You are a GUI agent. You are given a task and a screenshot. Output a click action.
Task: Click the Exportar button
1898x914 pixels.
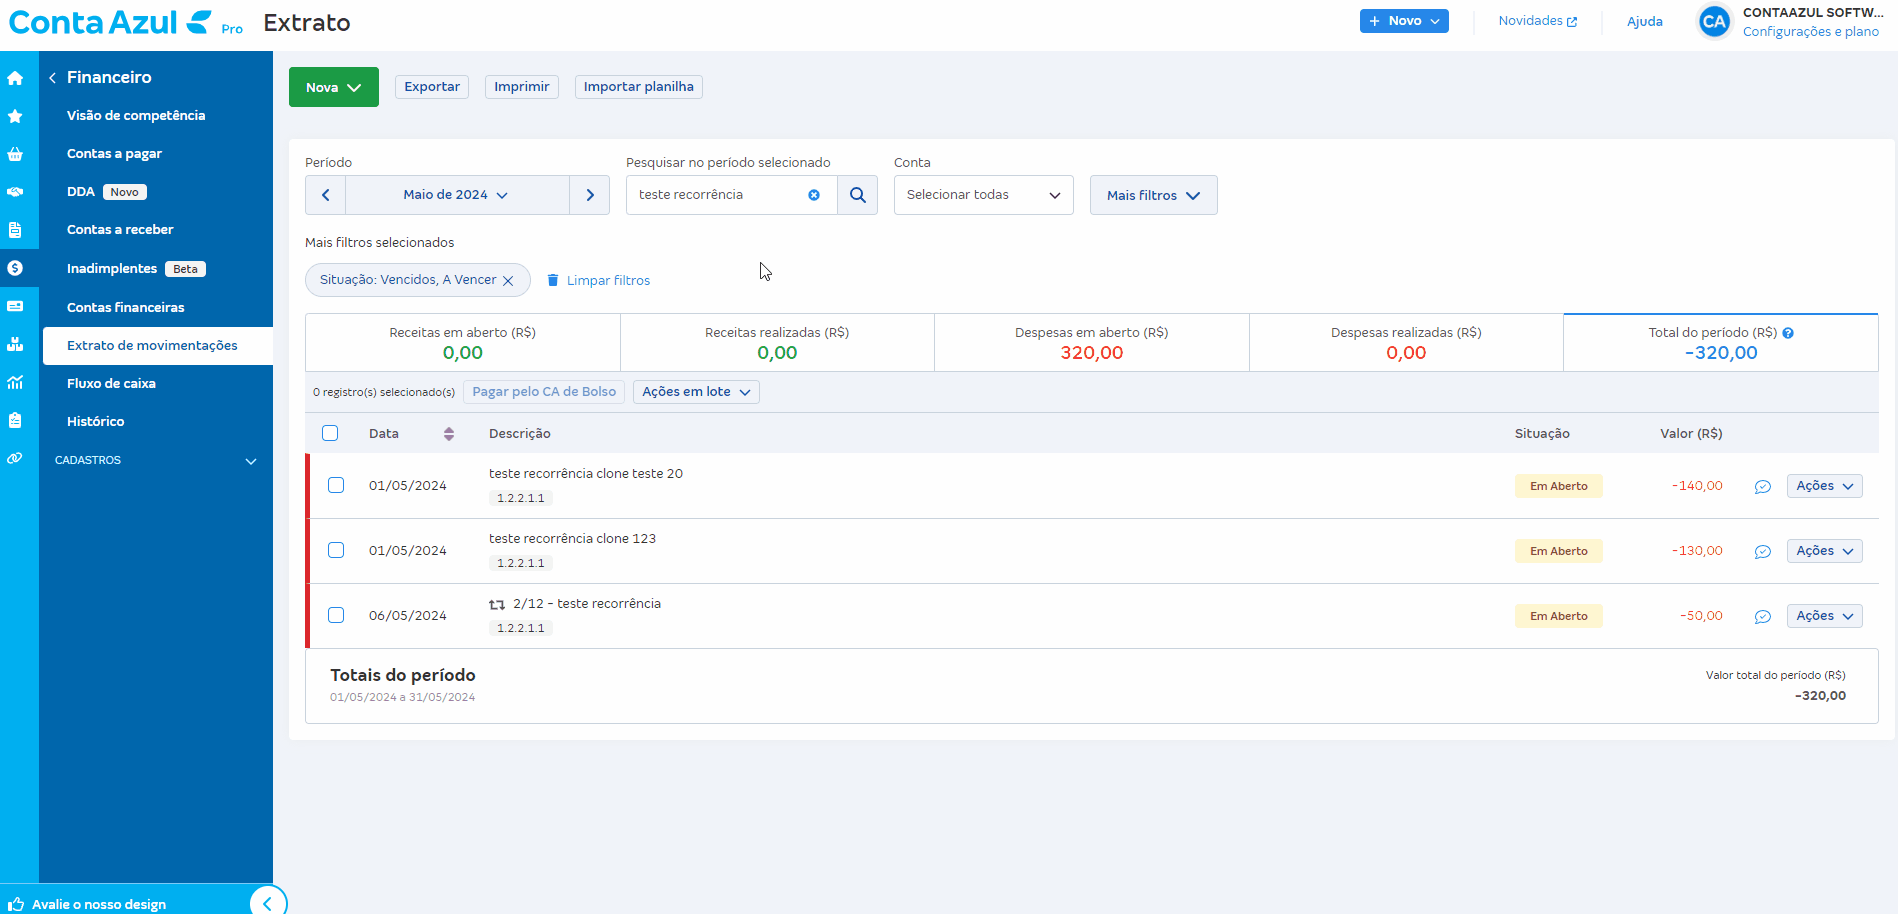pos(432,87)
